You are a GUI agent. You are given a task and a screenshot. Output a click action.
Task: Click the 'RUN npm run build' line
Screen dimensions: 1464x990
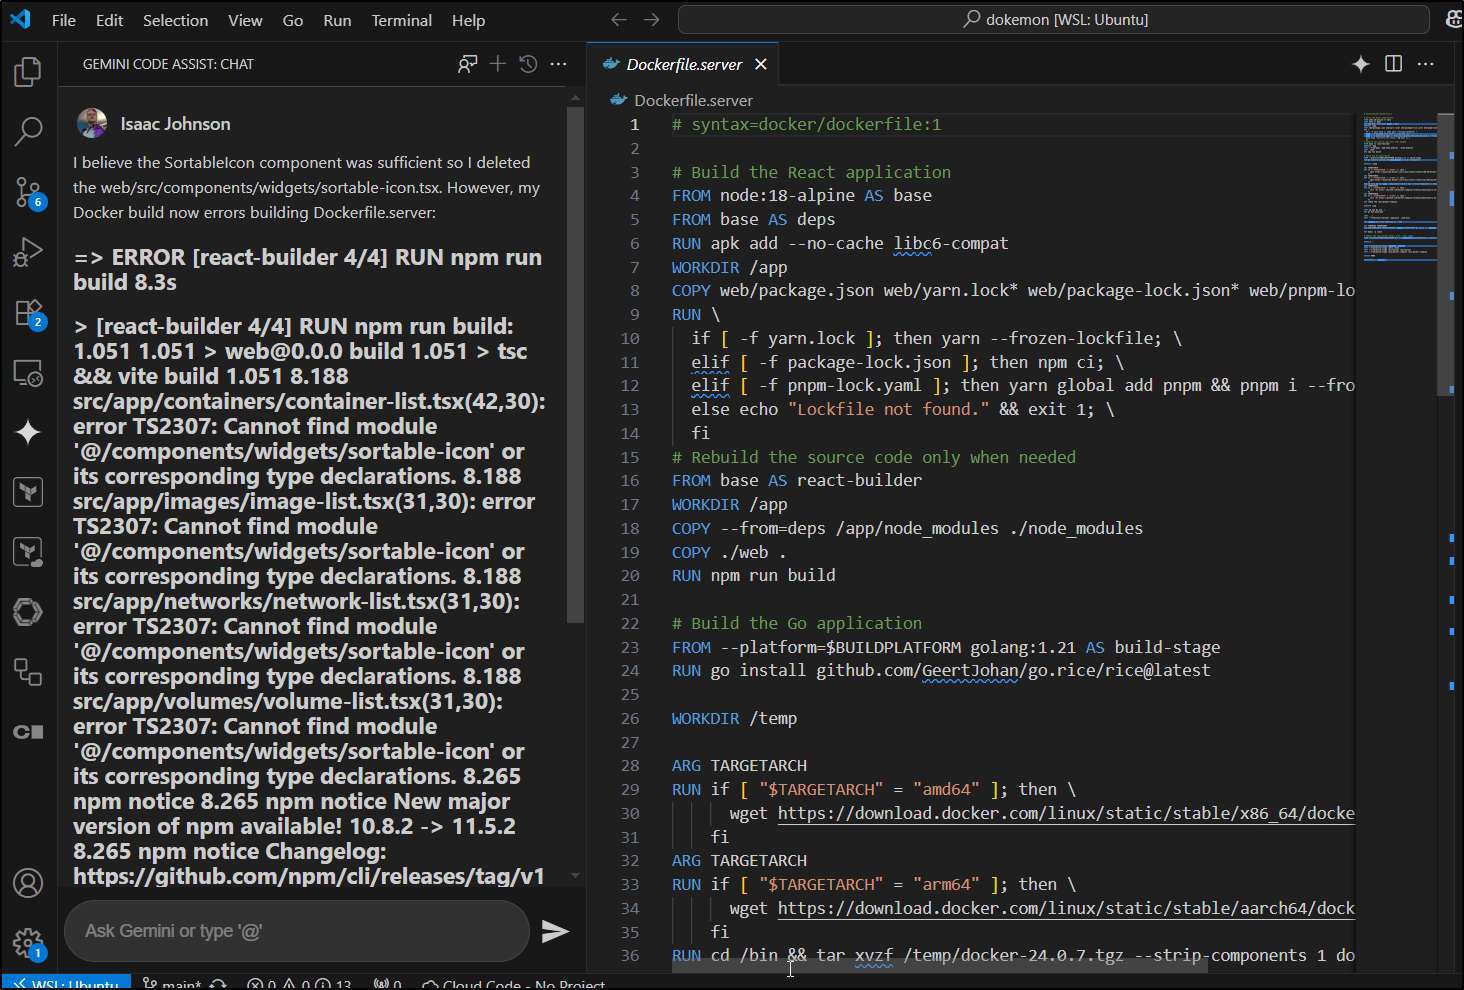point(753,576)
